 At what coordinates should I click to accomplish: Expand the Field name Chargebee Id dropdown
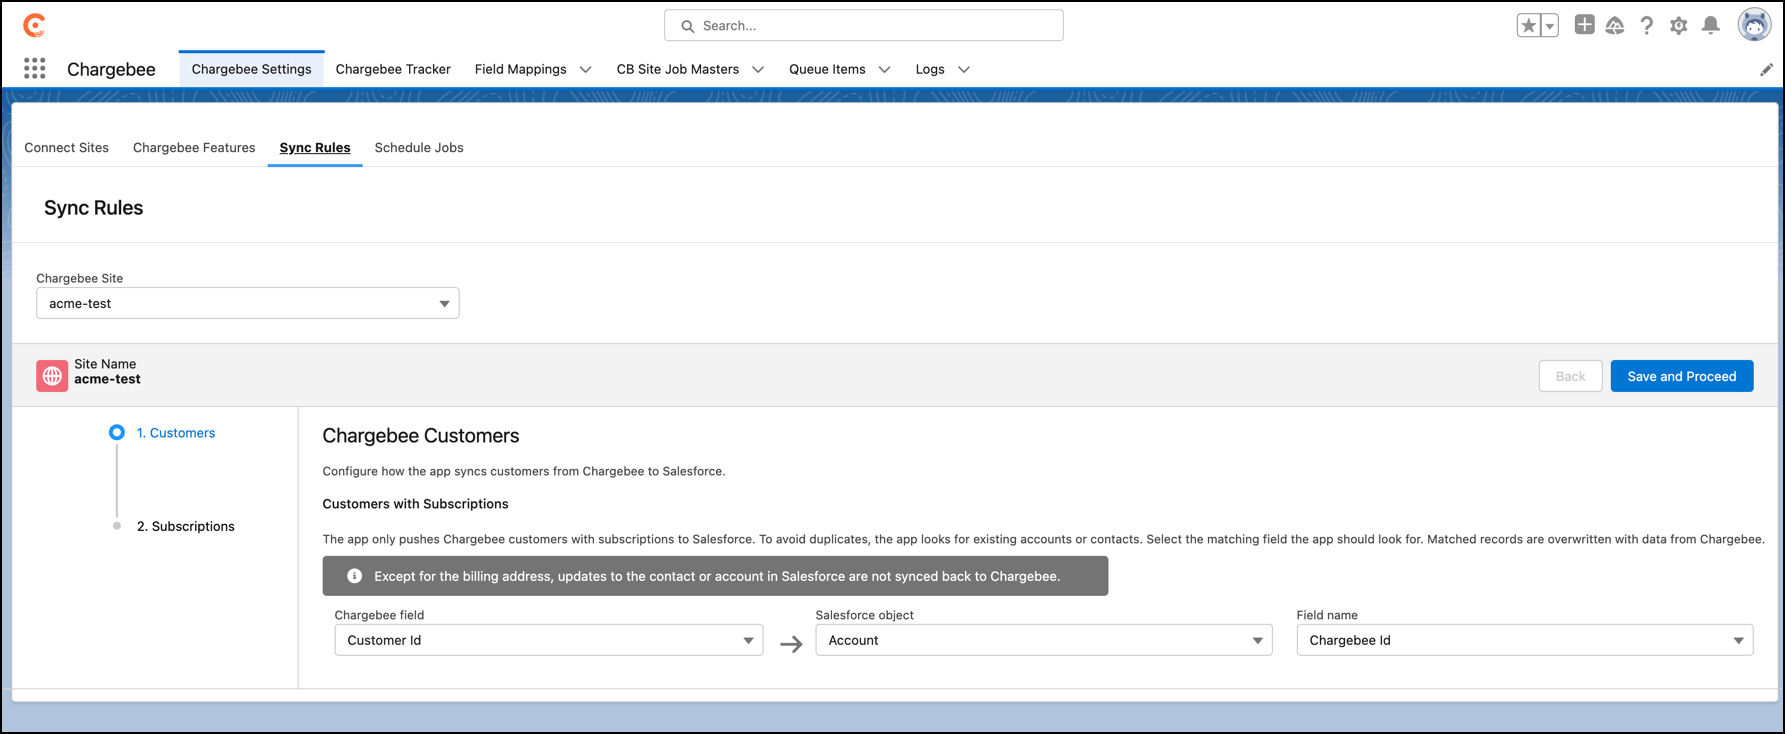[1524, 640]
